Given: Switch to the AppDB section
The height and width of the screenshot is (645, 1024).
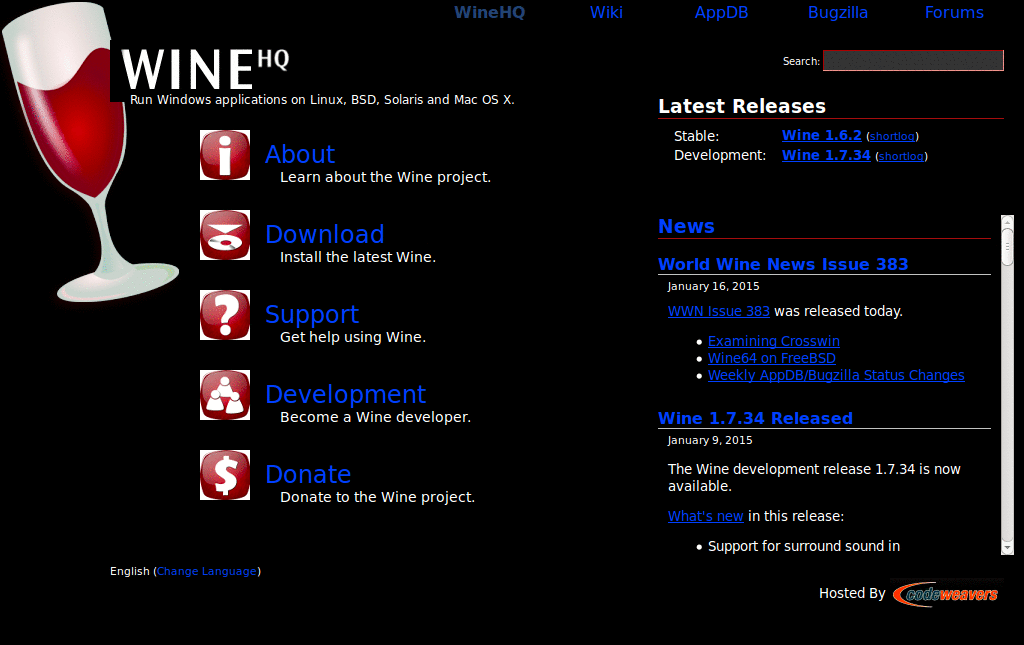Looking at the screenshot, I should coord(721,12).
